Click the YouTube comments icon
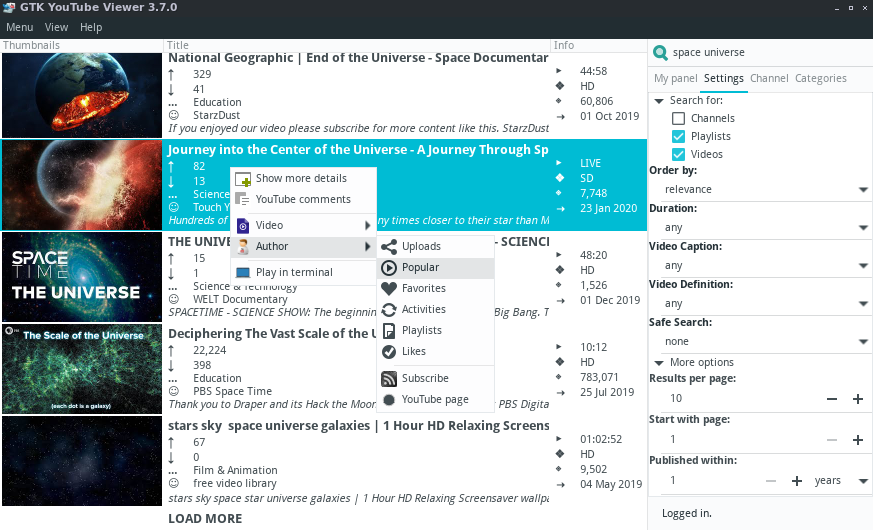Viewport: 873px width, 530px height. [x=242, y=199]
